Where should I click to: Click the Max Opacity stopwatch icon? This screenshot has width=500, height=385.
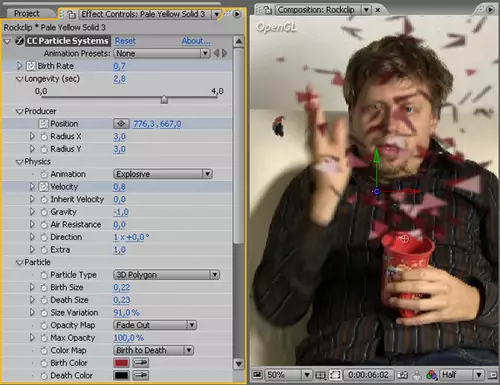44,338
